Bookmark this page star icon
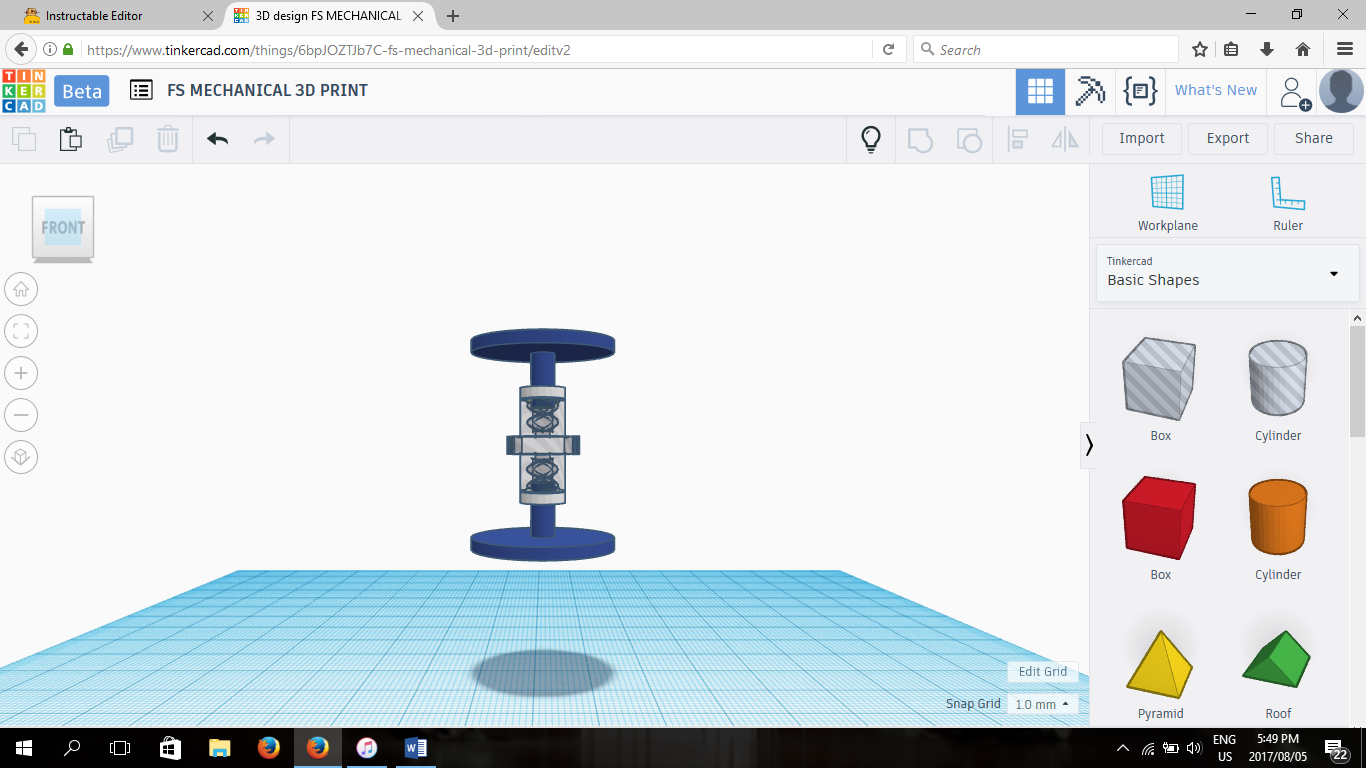The height and width of the screenshot is (768, 1366). pyautogui.click(x=1200, y=49)
